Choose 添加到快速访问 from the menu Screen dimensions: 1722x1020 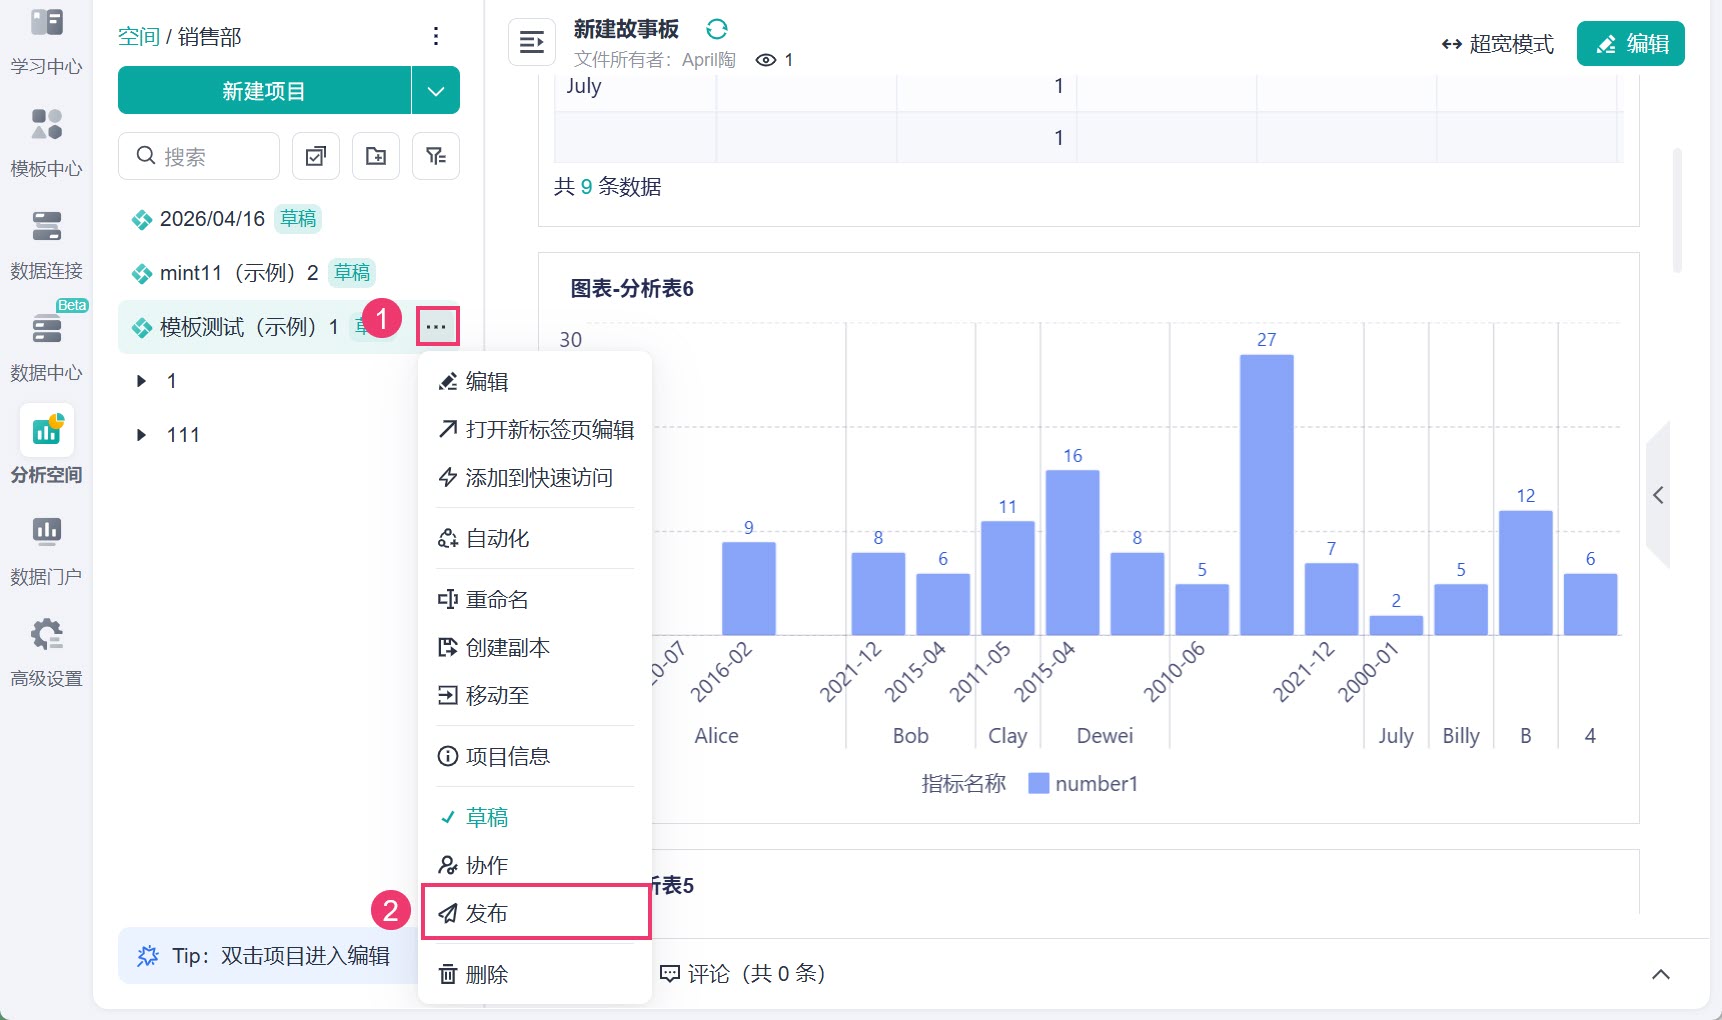[535, 477]
